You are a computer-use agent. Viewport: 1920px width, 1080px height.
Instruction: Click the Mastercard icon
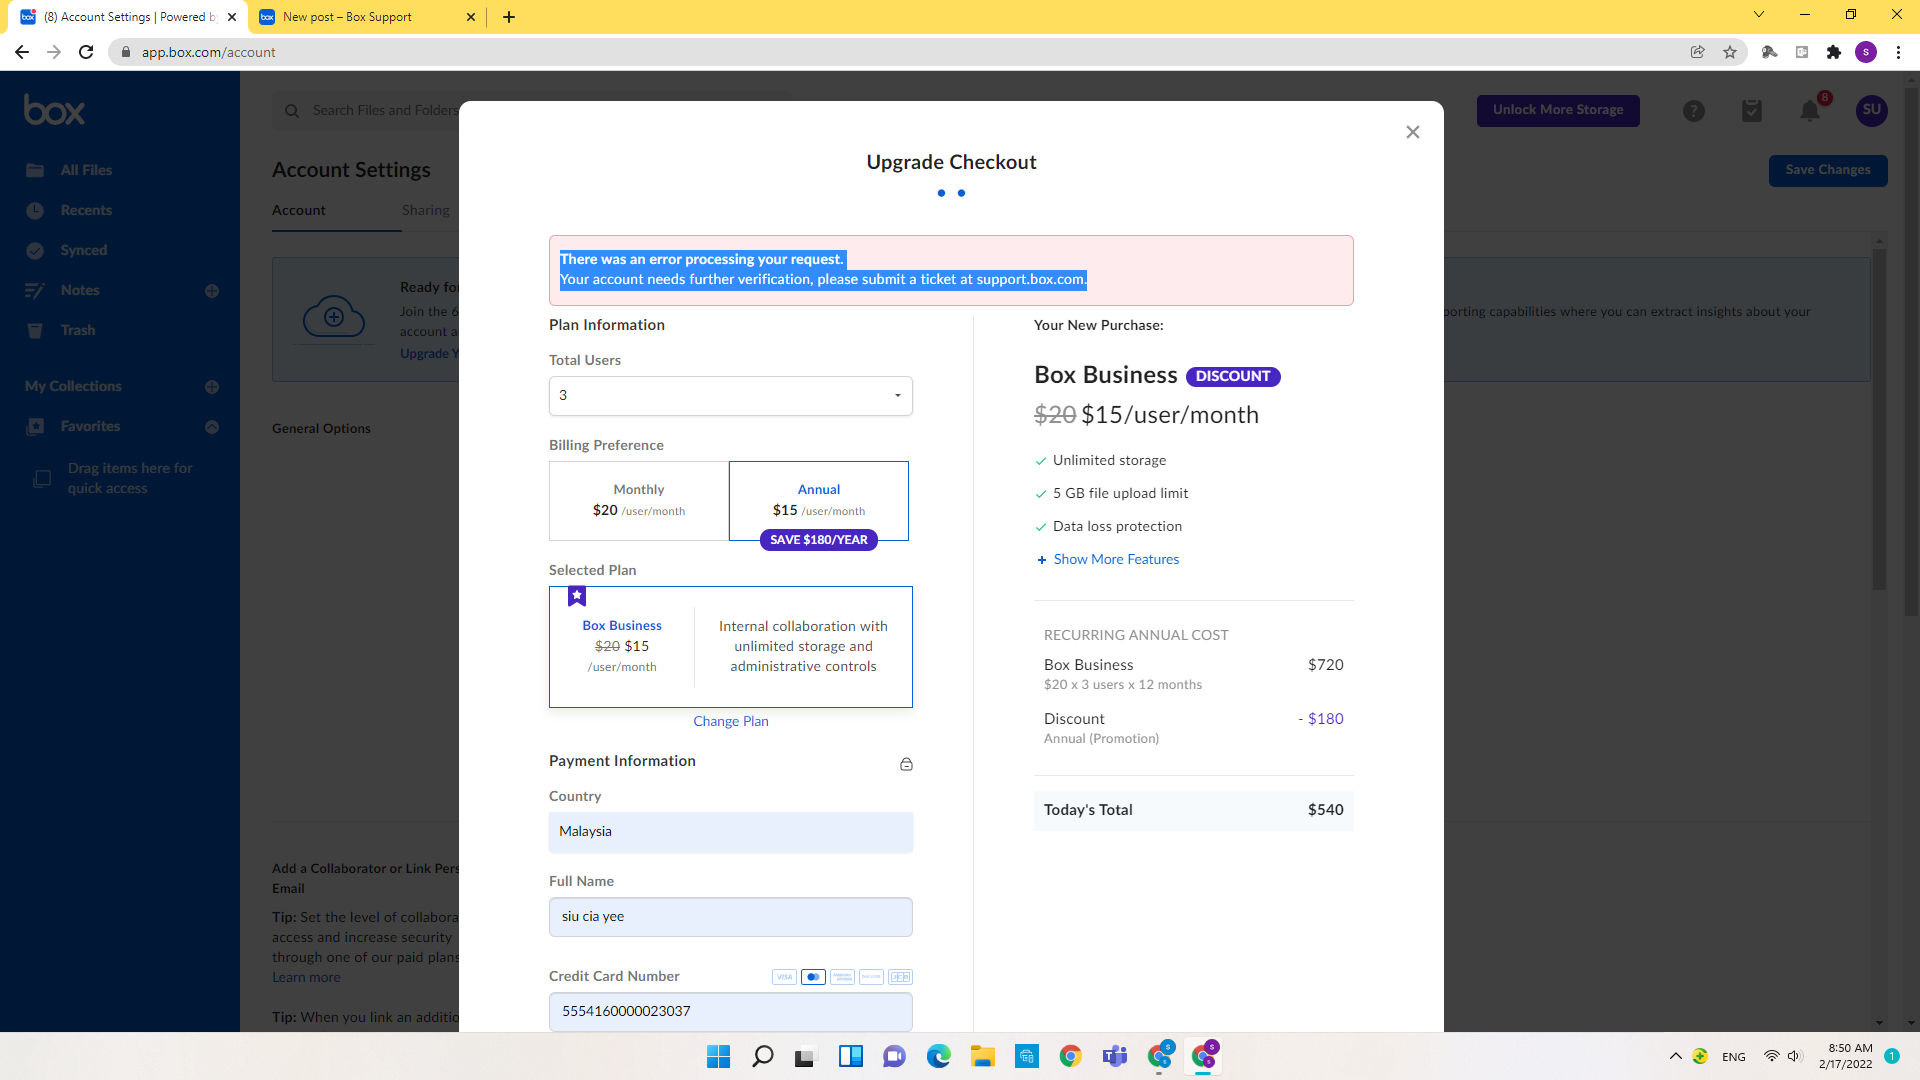tap(813, 977)
